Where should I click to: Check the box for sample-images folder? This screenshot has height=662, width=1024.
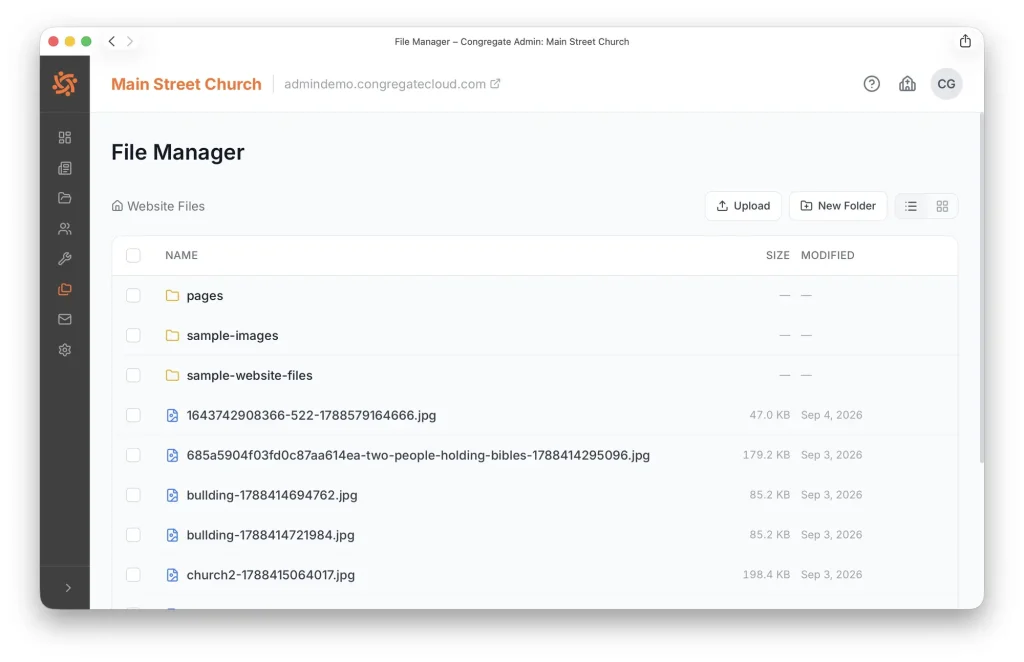[x=133, y=335]
